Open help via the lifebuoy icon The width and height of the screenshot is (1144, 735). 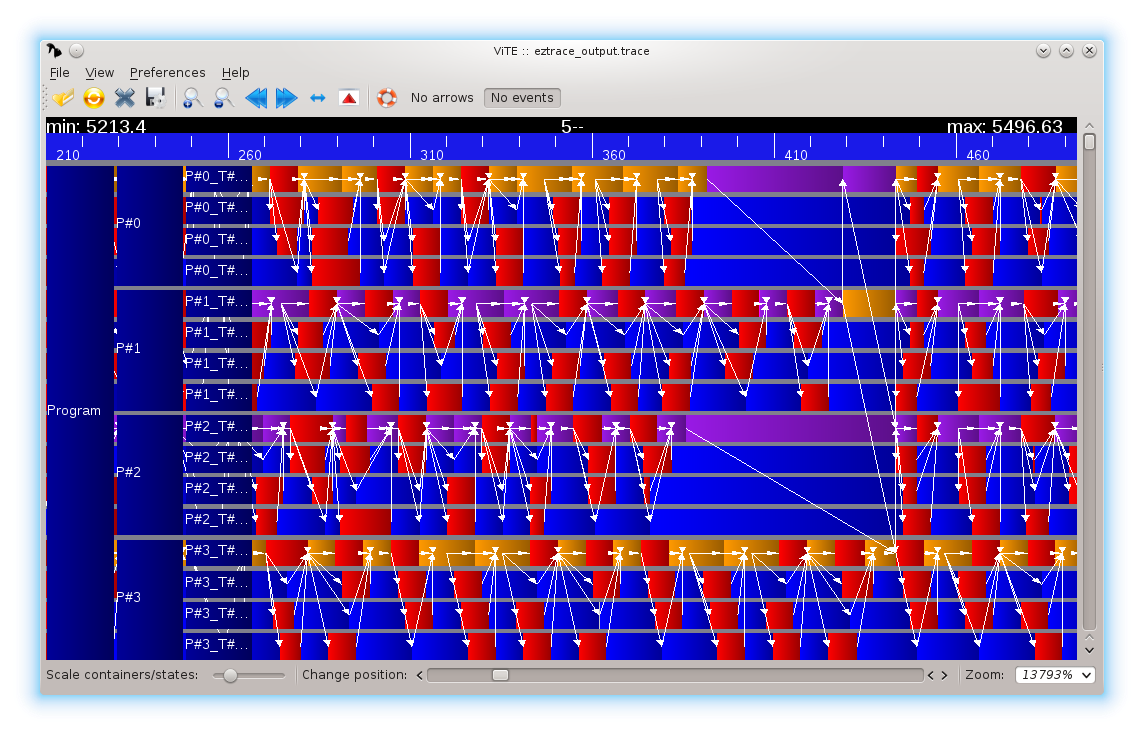click(386, 98)
